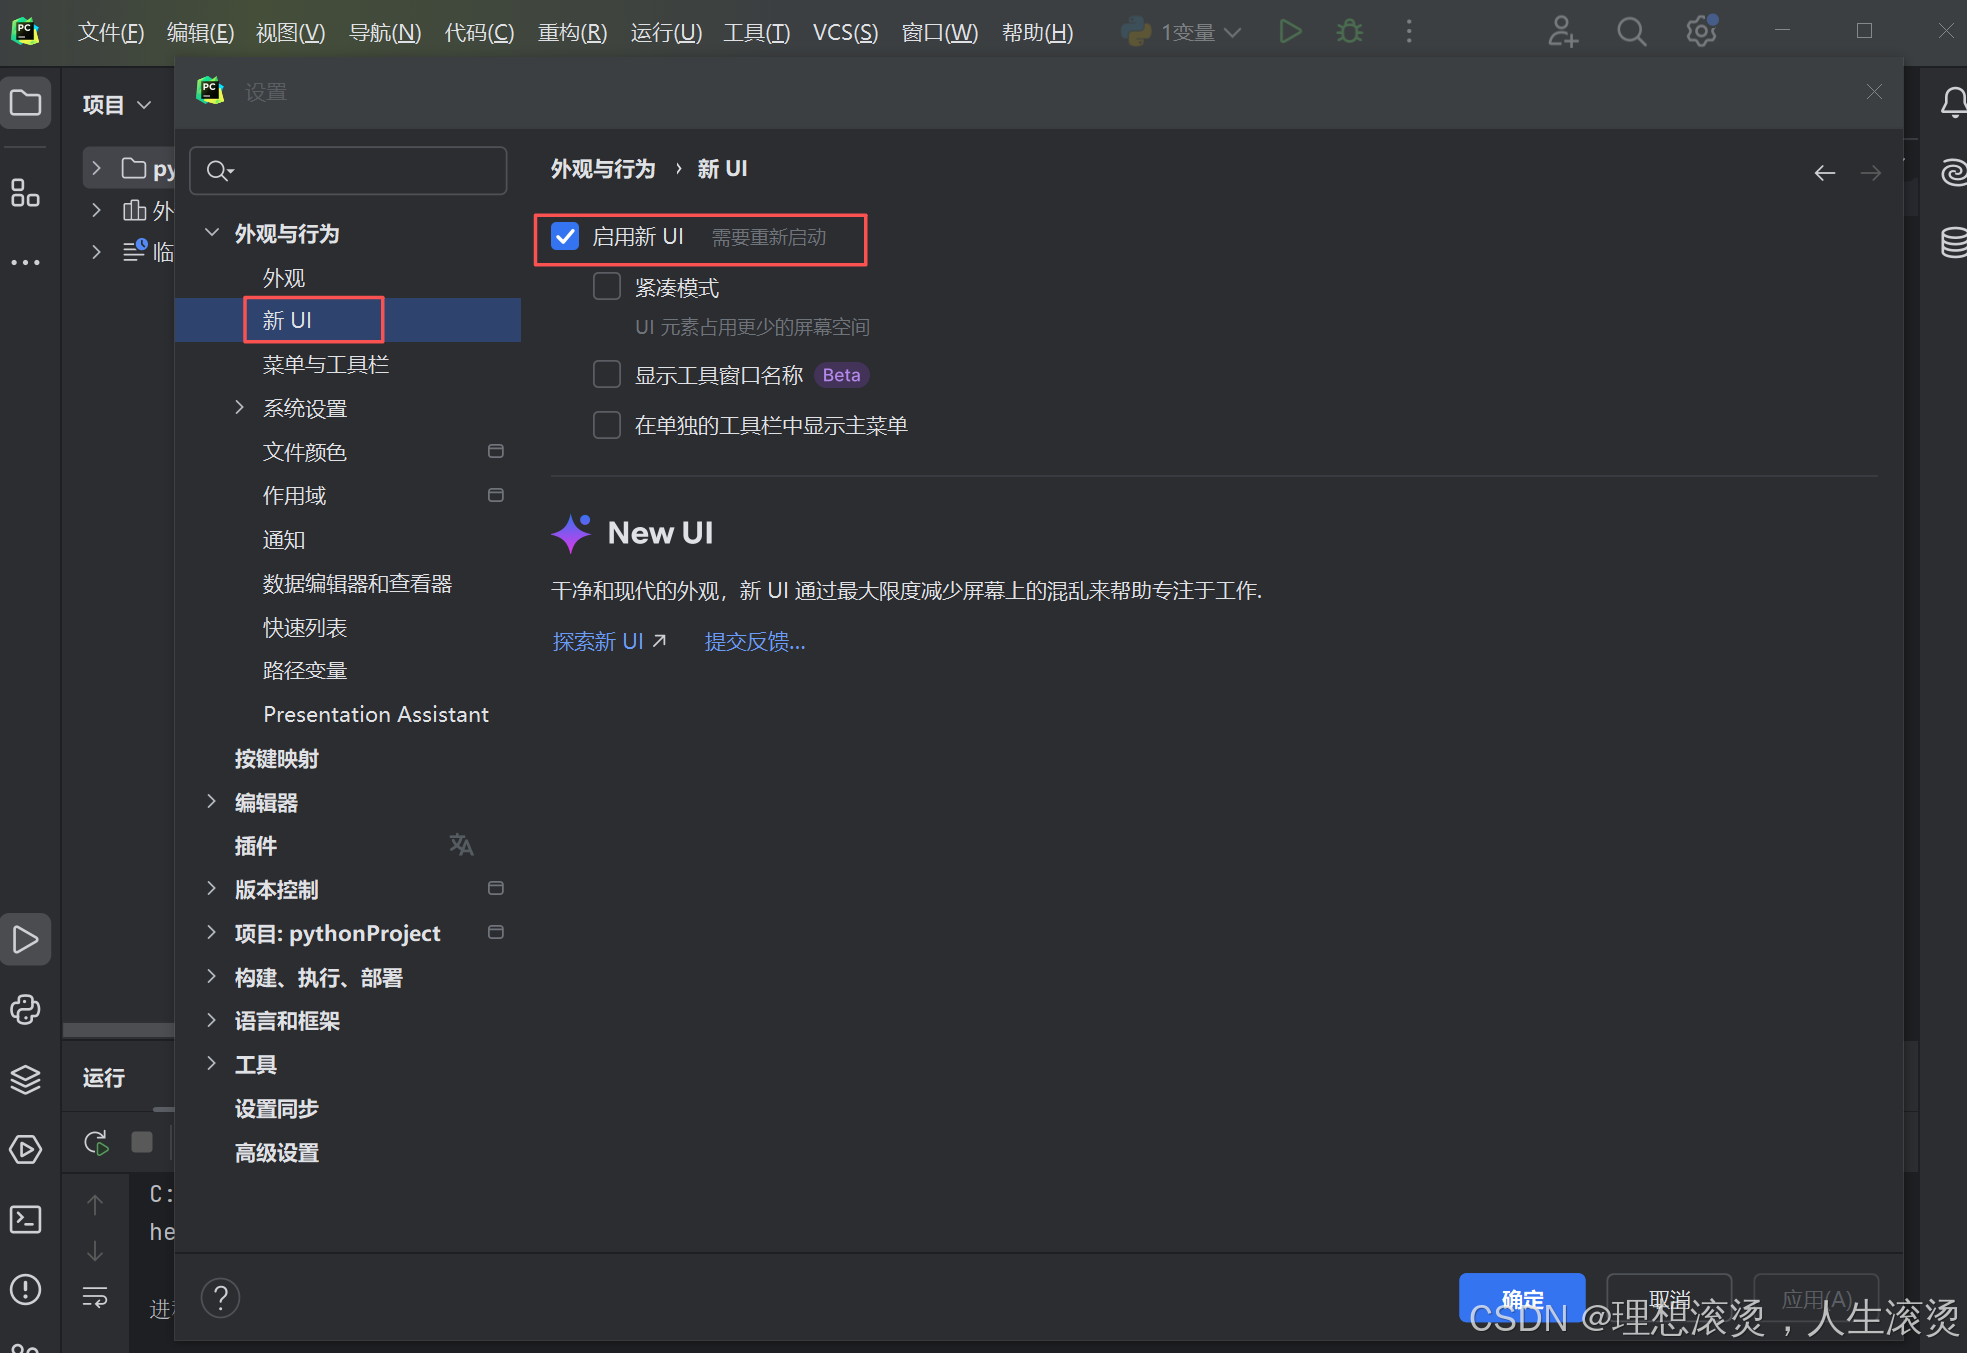This screenshot has width=1967, height=1353.
Task: Click the Rerun icon in the Run panel
Action: 96,1143
